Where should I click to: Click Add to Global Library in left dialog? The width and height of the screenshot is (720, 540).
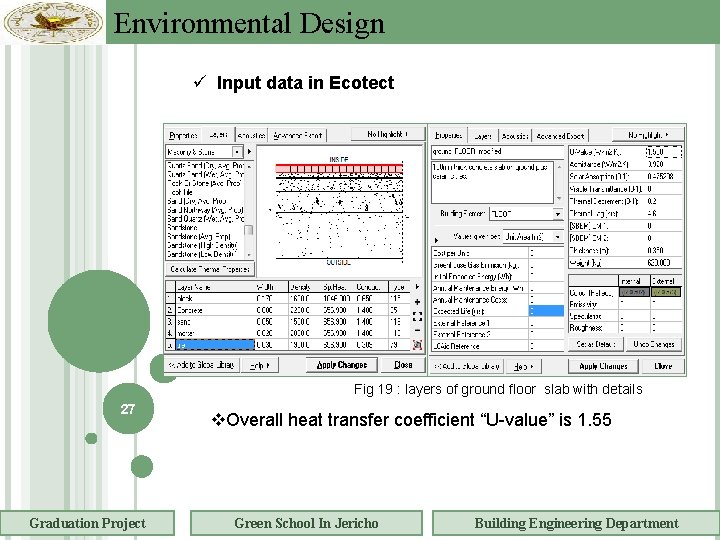(202, 365)
